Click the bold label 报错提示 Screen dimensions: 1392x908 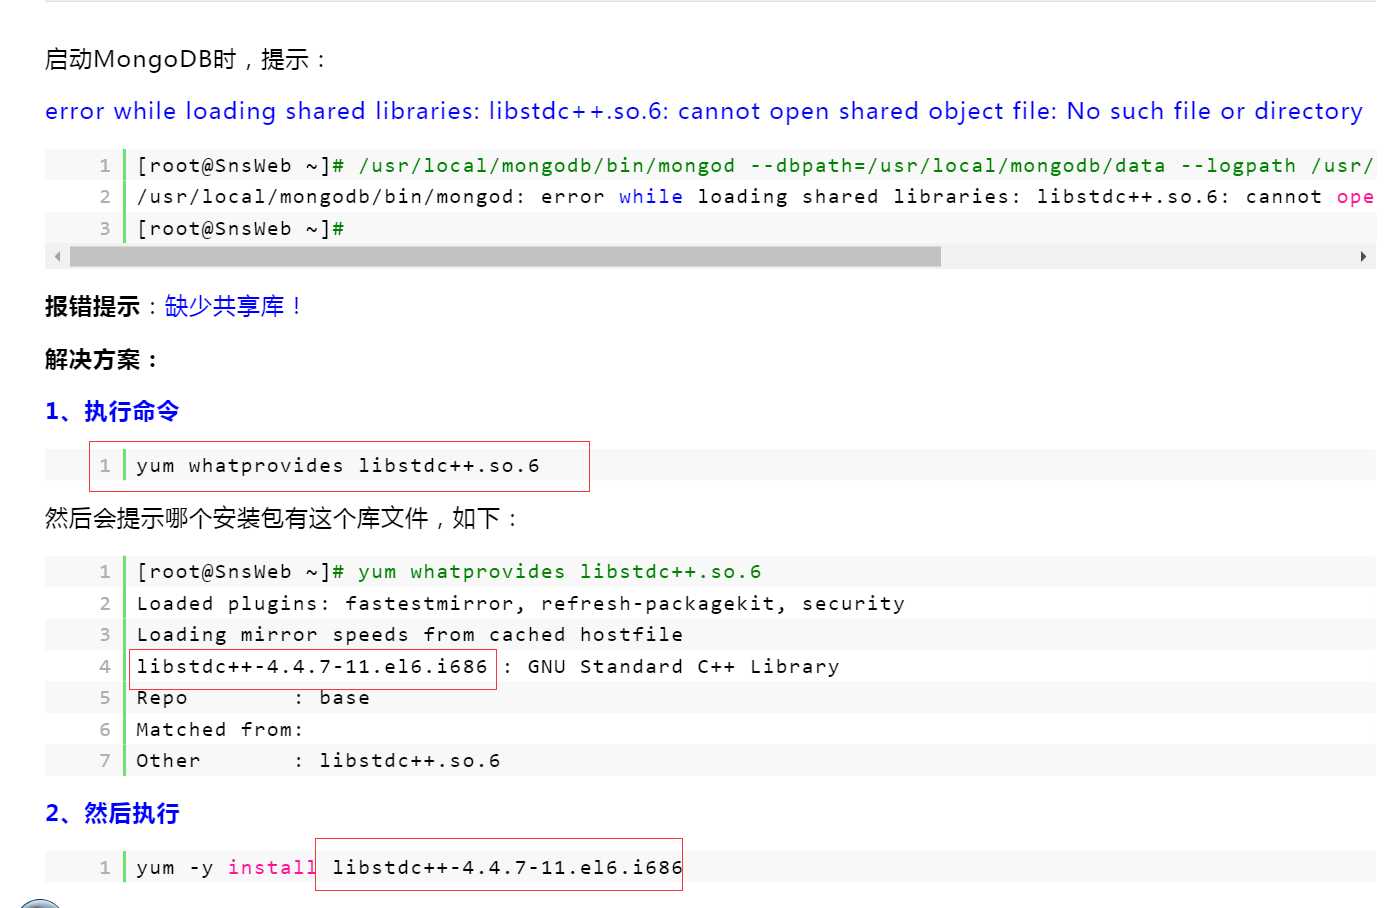(92, 306)
